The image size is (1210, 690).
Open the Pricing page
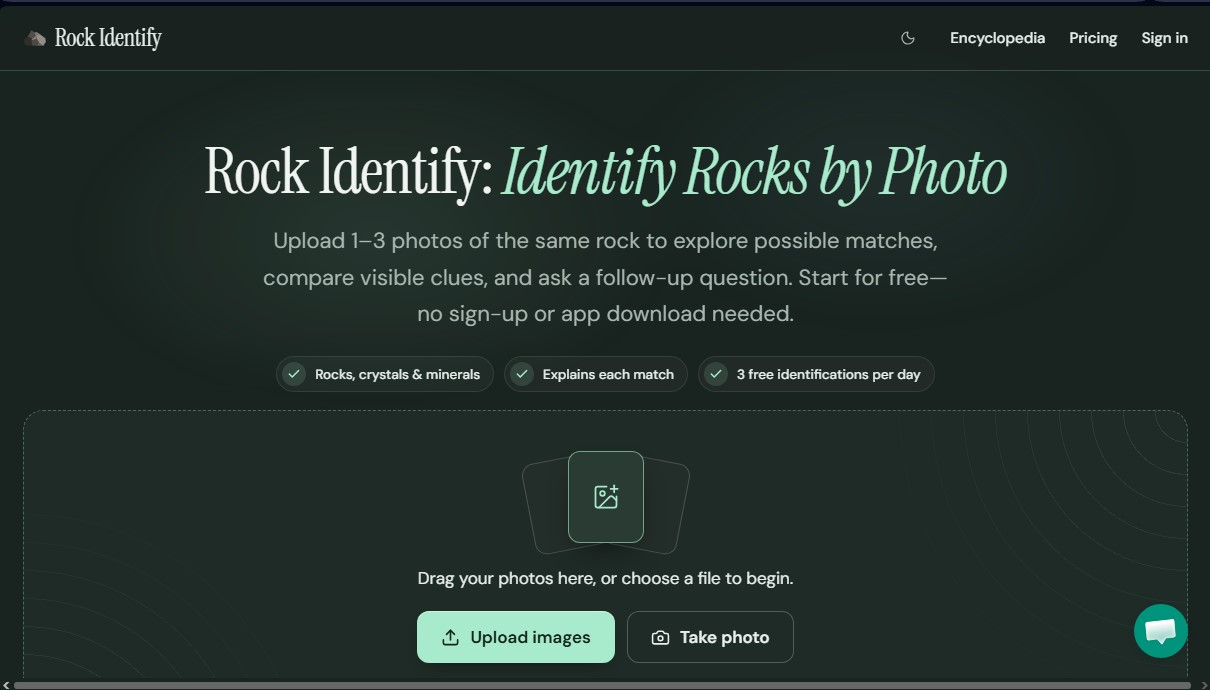pos(1093,38)
